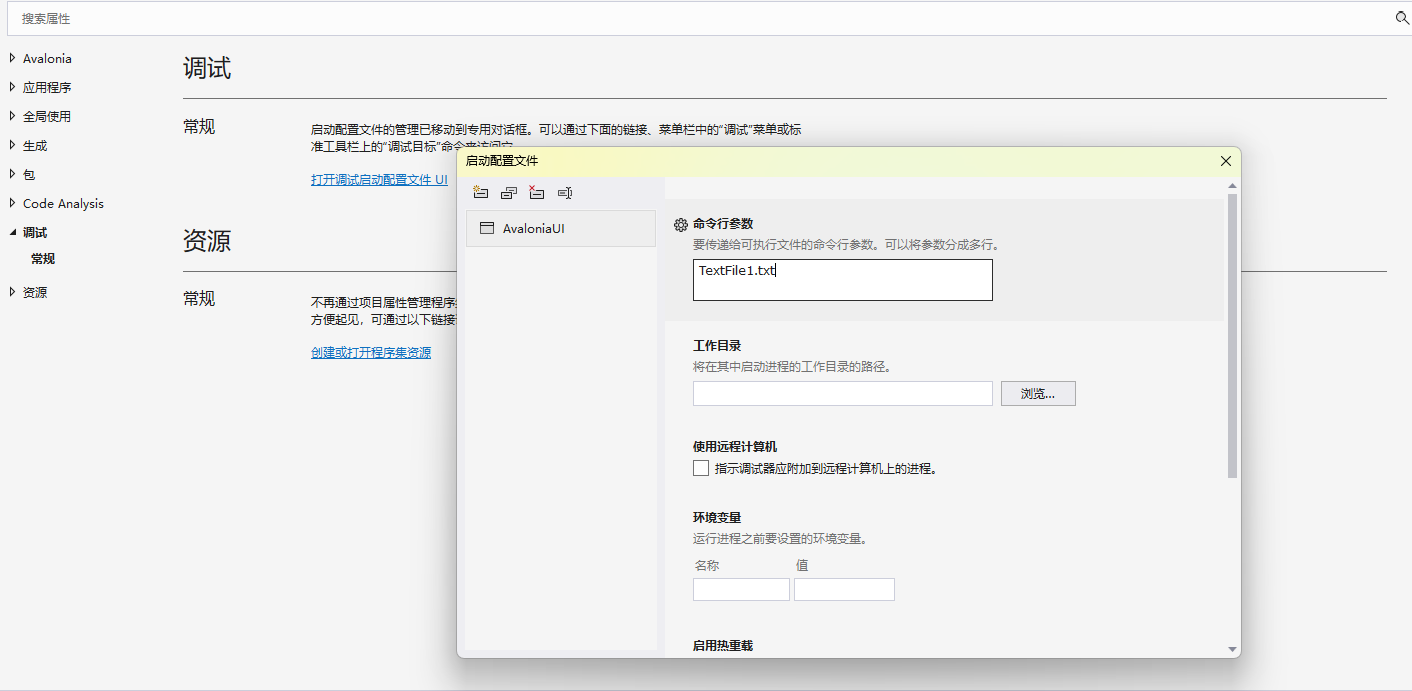
Task: Open the 创建或打开程序集资源 link
Action: 371,352
